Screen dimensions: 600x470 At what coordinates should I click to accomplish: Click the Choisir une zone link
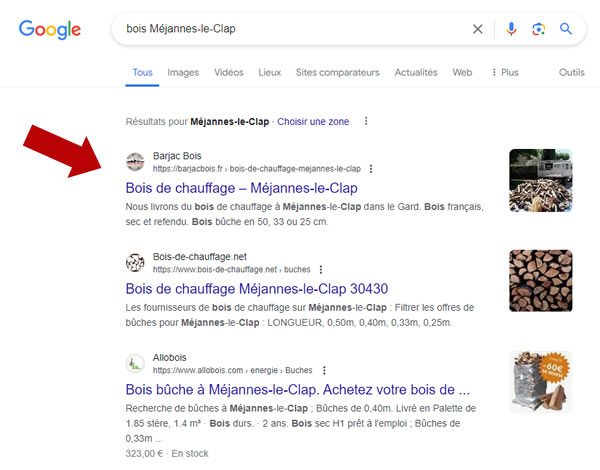pos(313,122)
